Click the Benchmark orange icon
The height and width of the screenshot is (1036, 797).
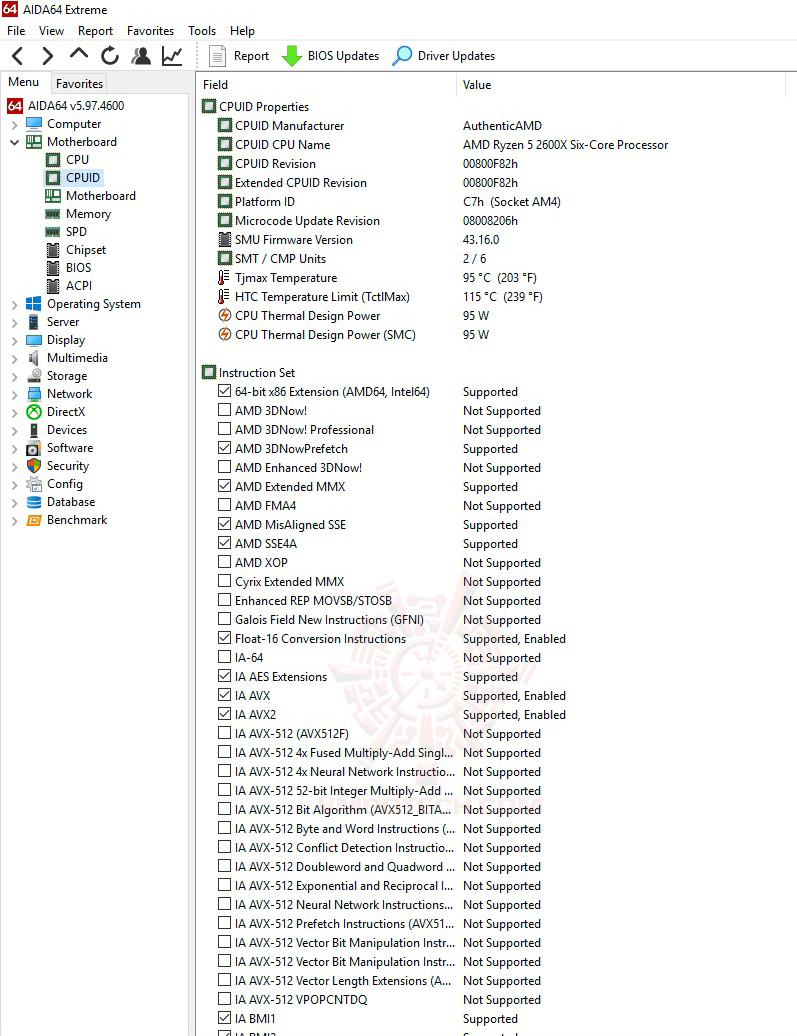34,520
